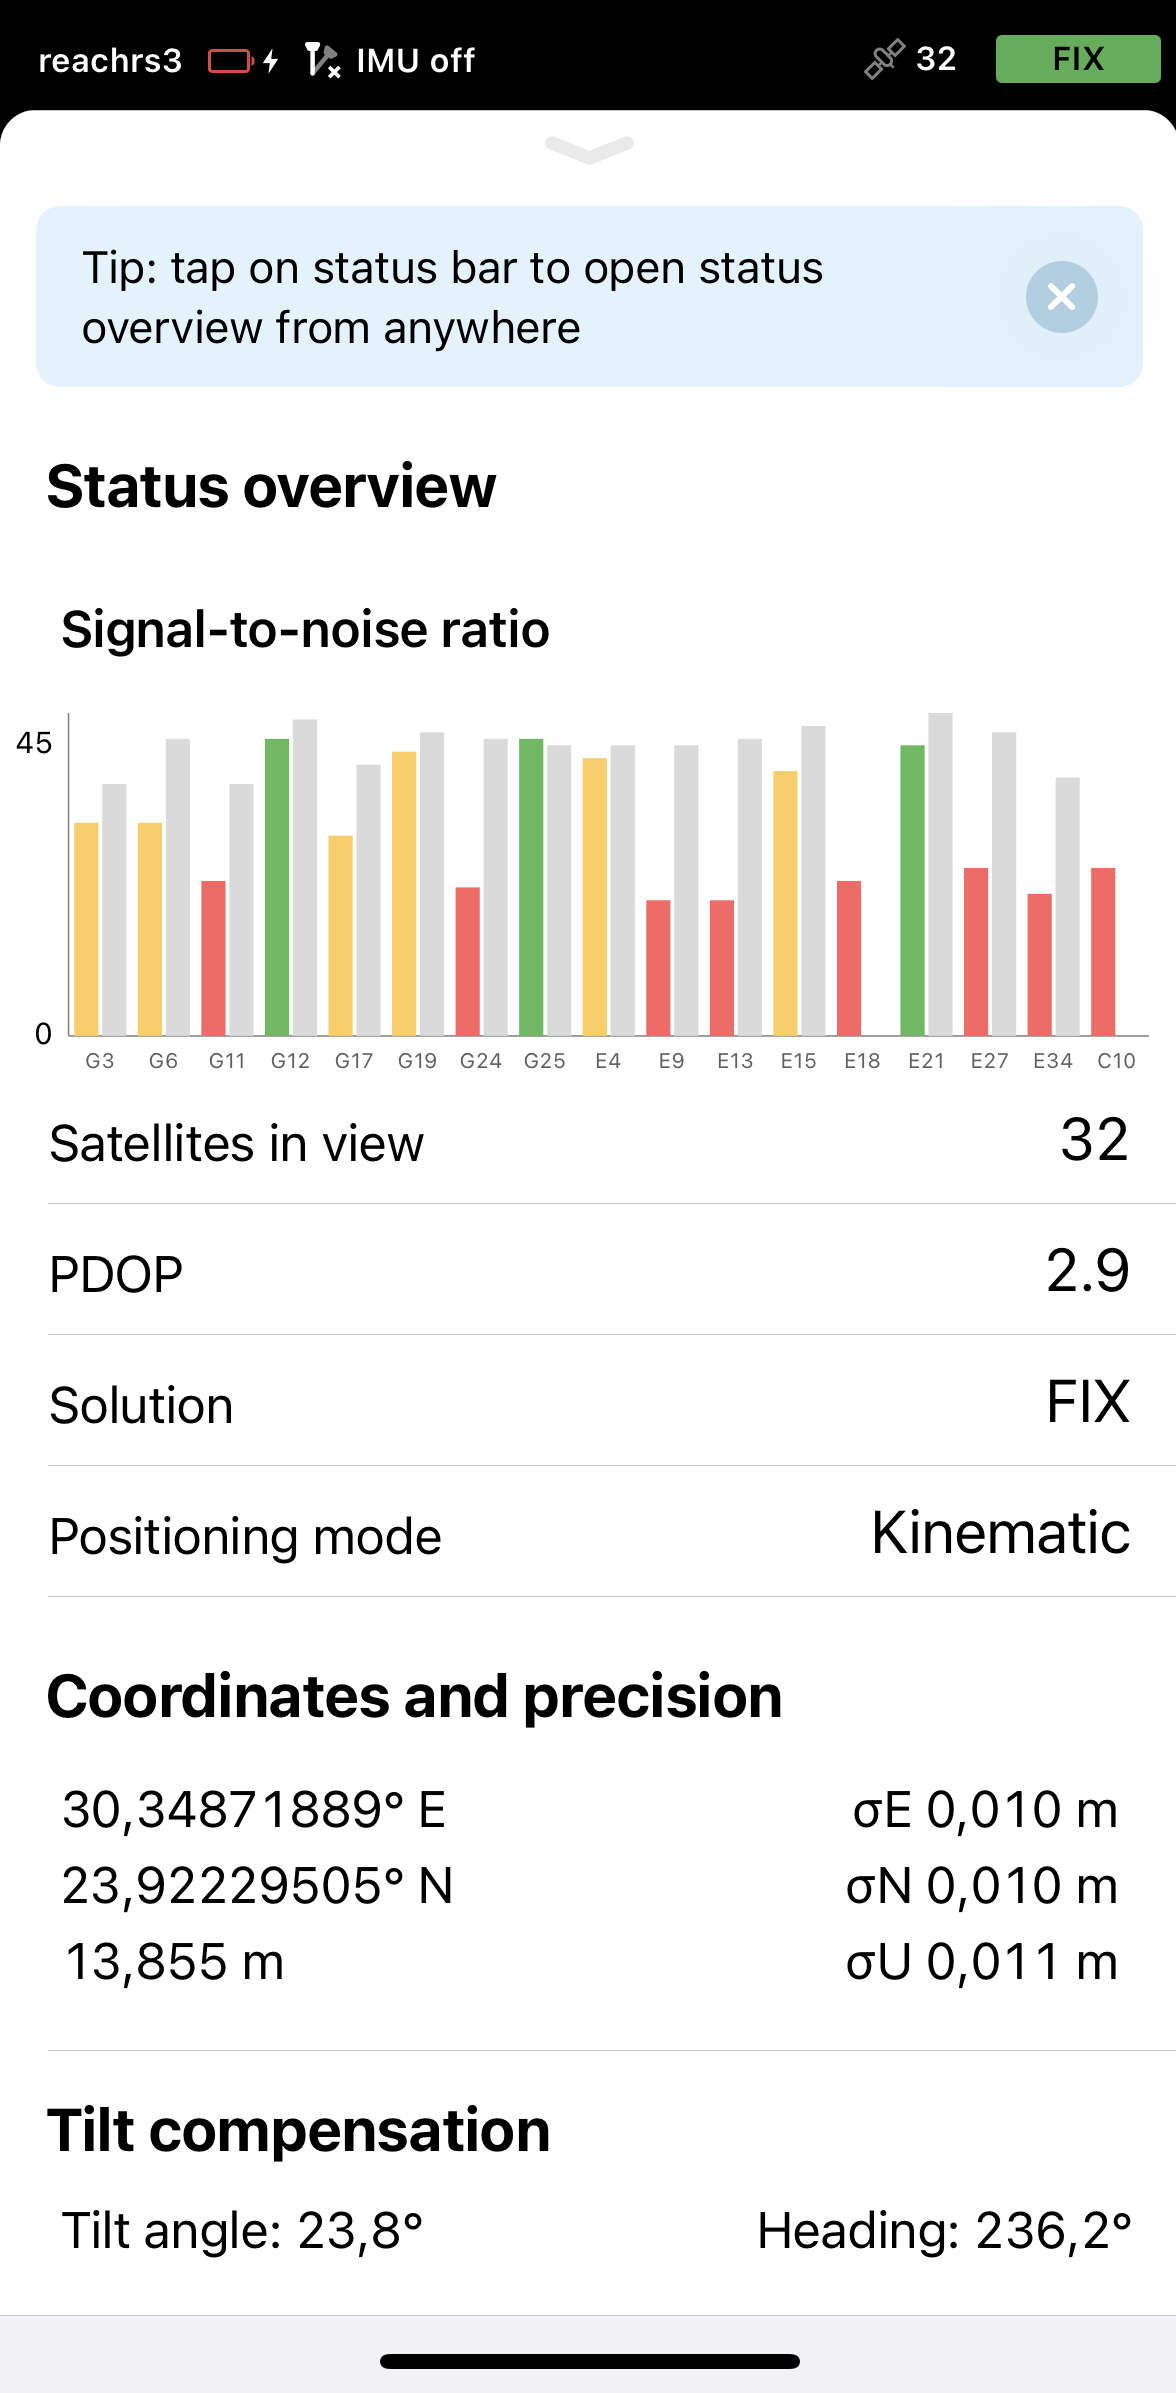The image size is (1176, 2393).
Task: Tap the longitude coordinate value
Action: click(x=254, y=1809)
